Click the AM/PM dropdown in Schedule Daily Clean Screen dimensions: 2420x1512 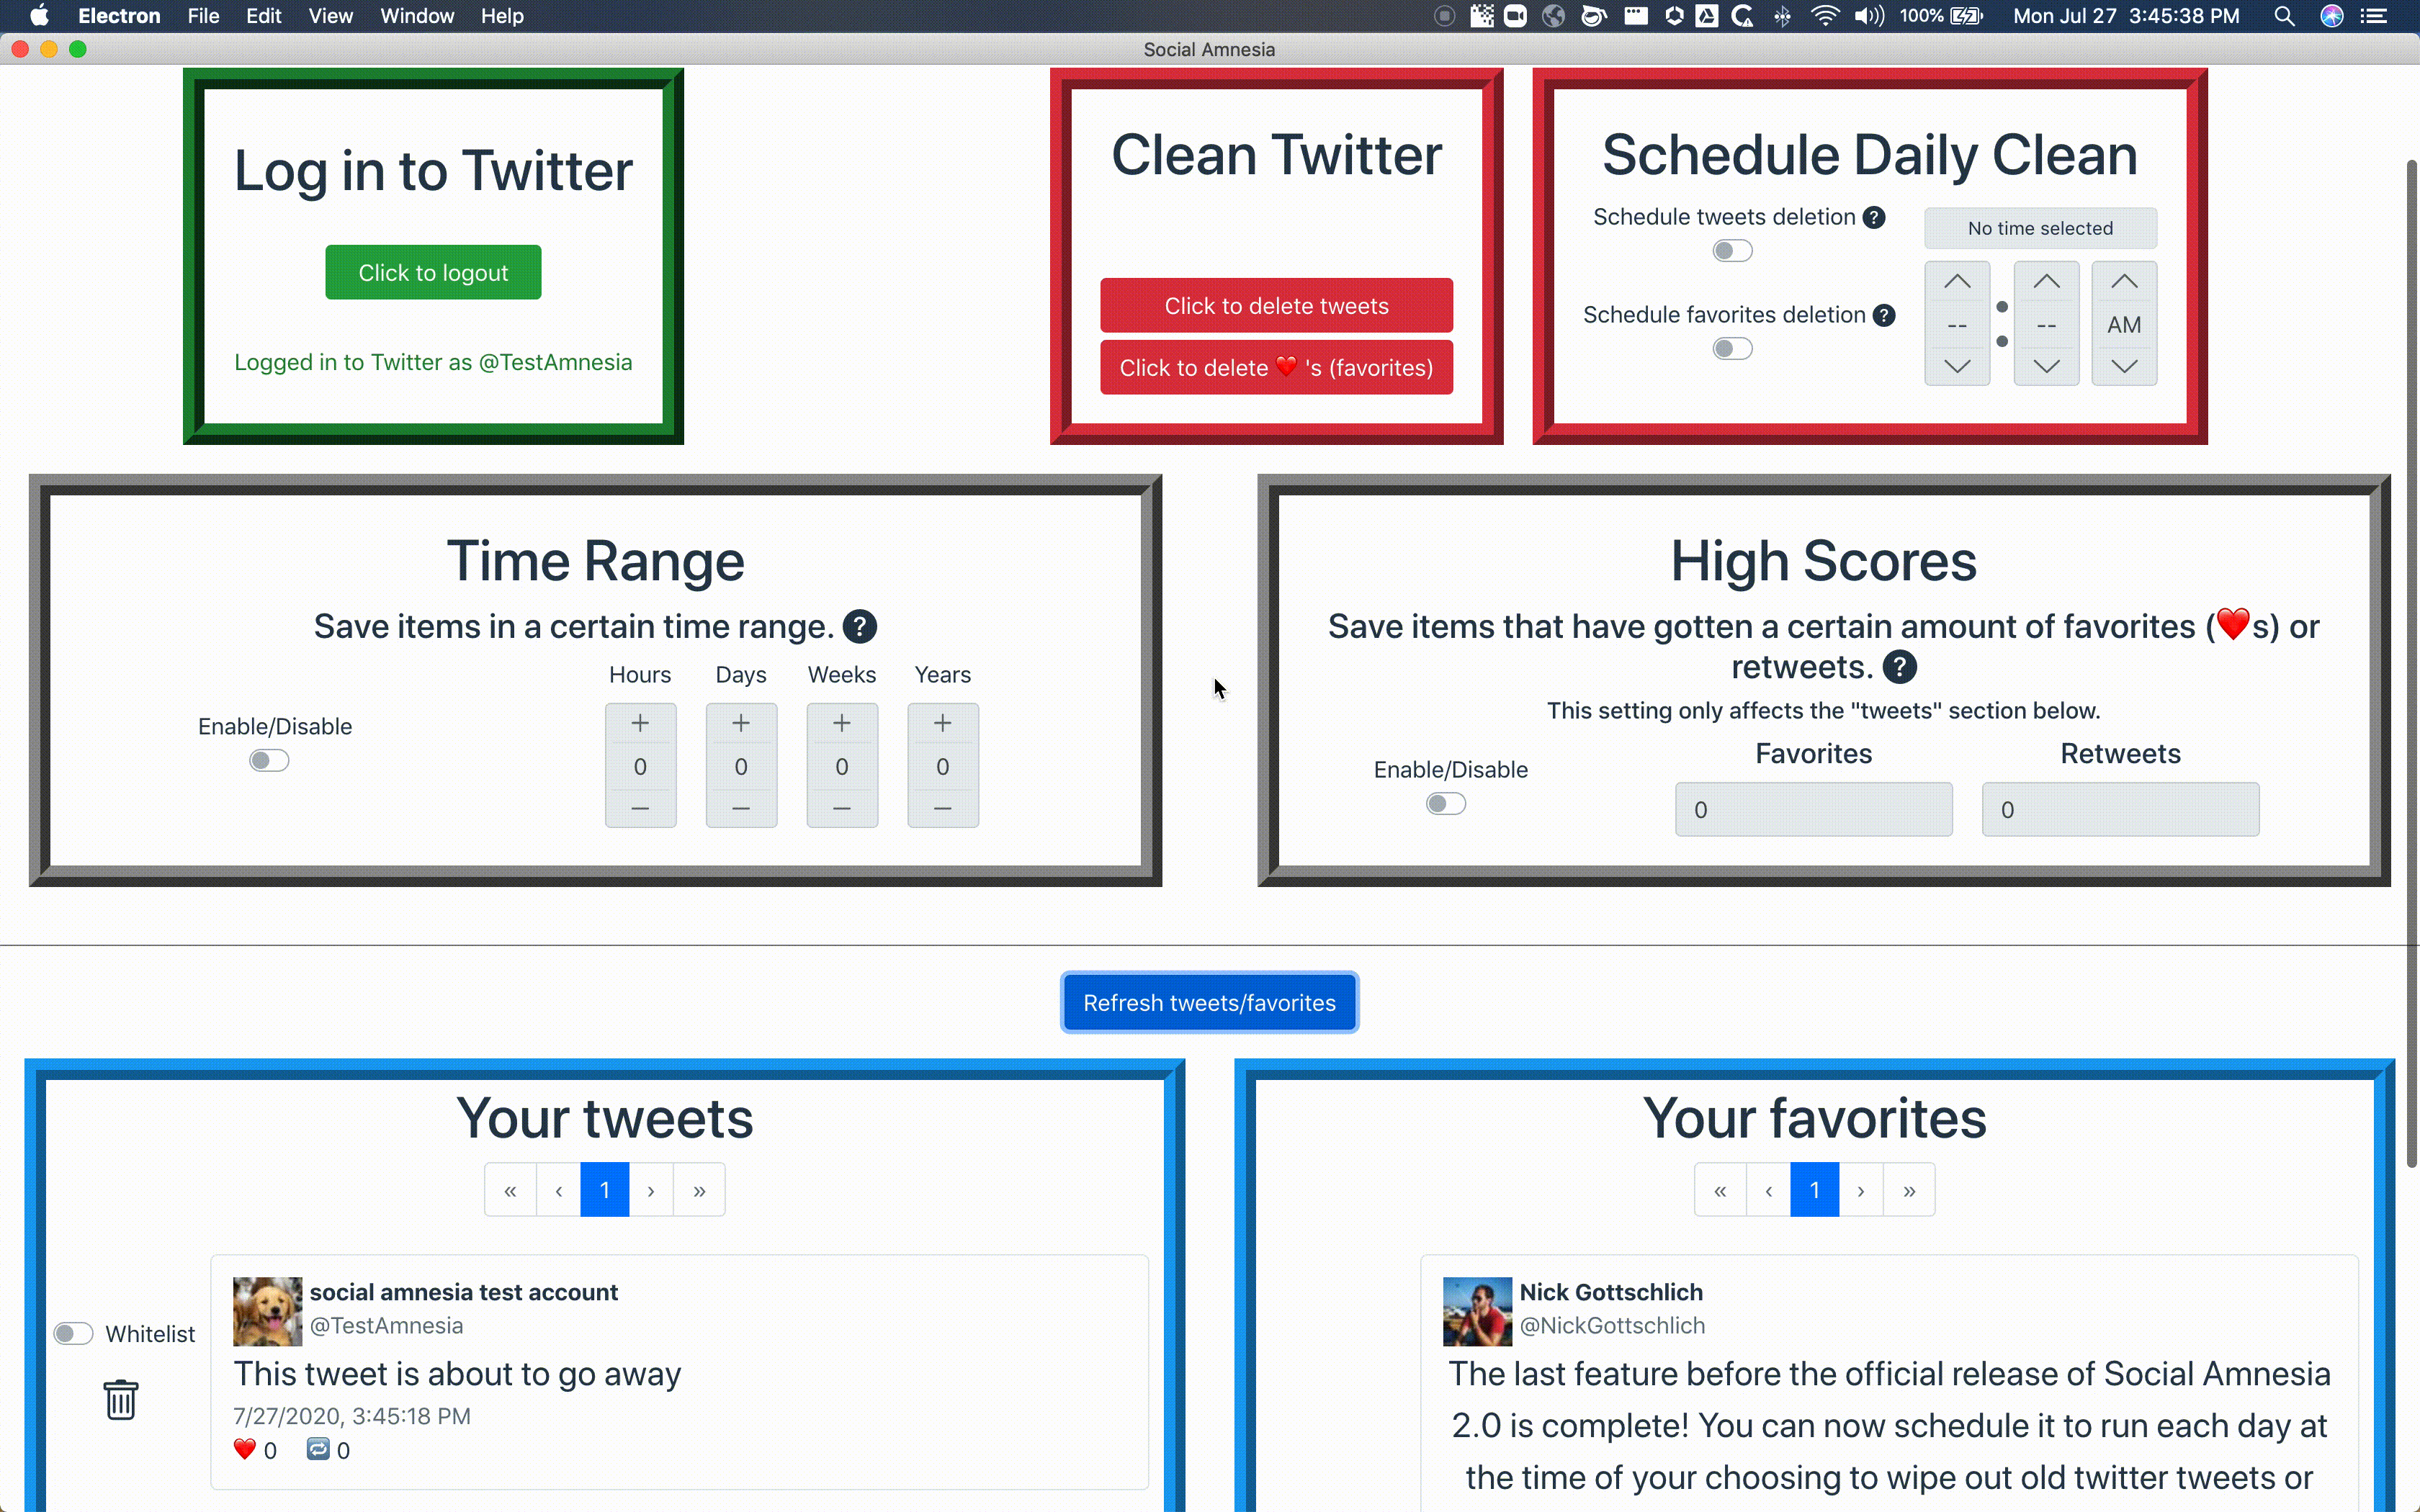(x=2124, y=323)
